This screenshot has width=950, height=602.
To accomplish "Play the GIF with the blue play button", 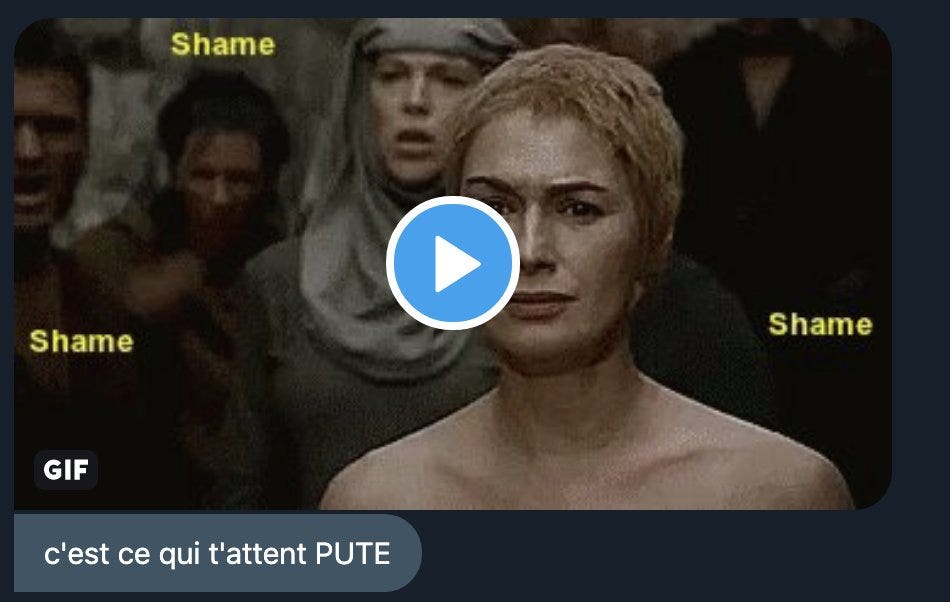I will 453,263.
